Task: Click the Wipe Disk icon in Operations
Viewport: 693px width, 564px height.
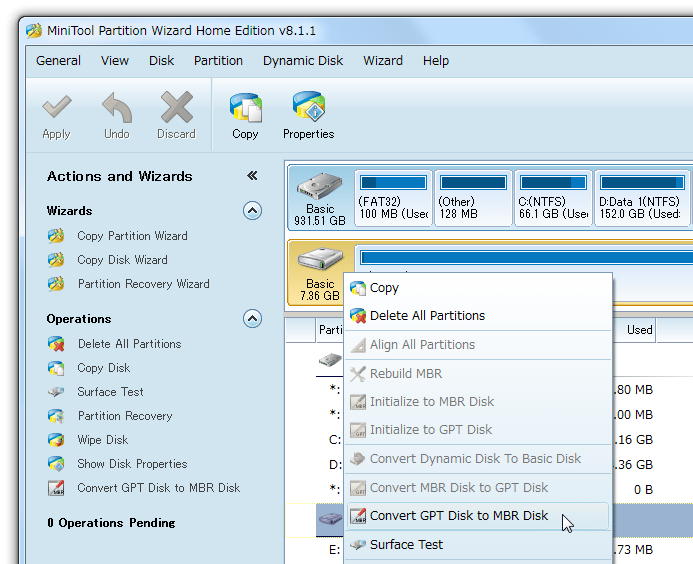Action: click(57, 440)
